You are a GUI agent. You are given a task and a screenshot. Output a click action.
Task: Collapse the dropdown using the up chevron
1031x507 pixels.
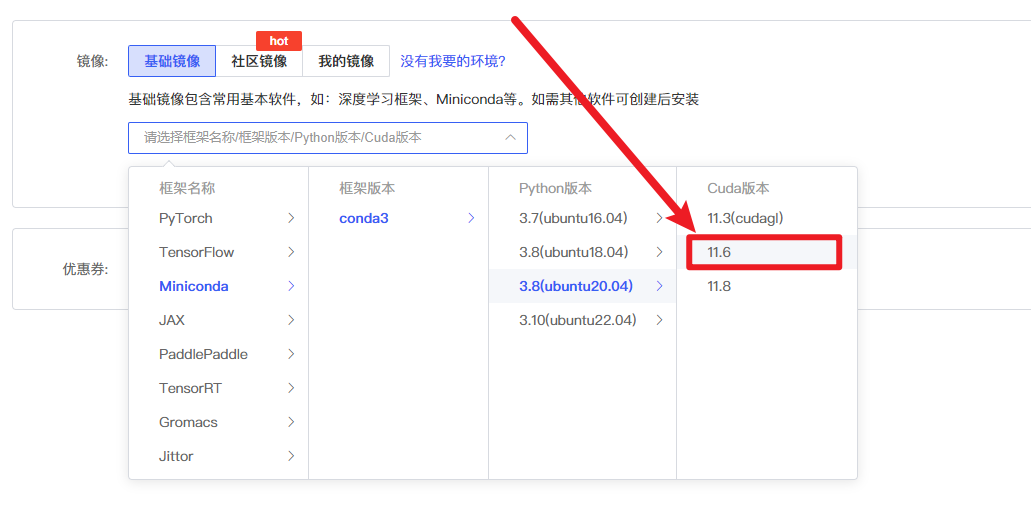tap(510, 138)
